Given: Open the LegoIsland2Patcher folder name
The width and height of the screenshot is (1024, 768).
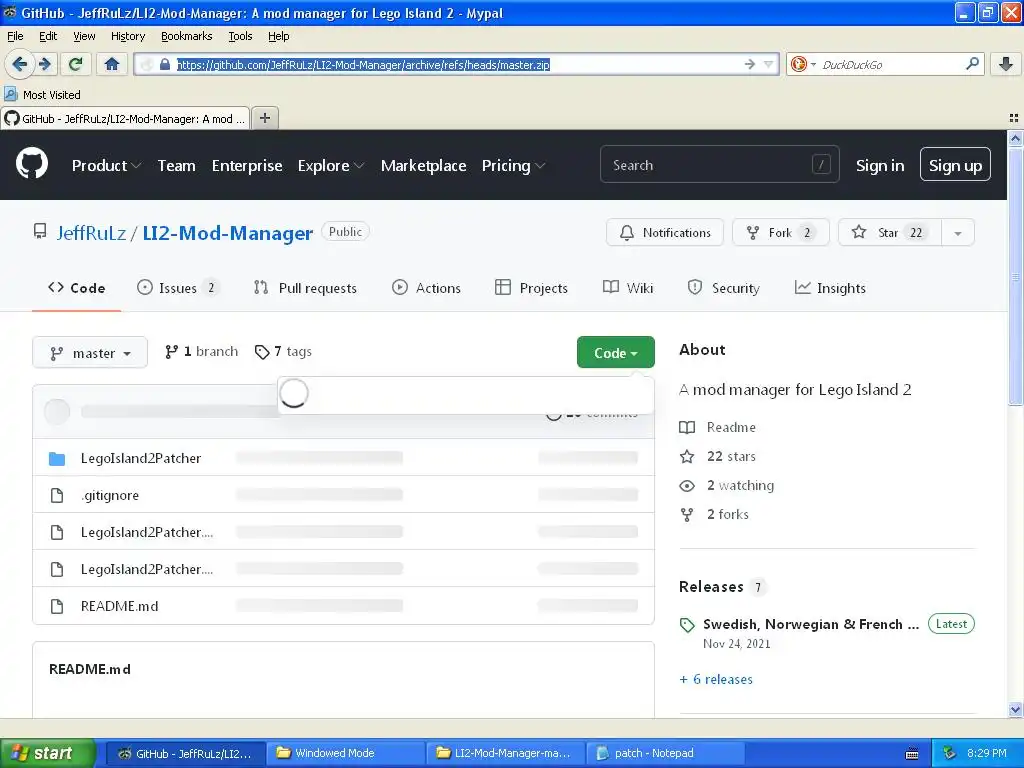Looking at the screenshot, I should (141, 458).
